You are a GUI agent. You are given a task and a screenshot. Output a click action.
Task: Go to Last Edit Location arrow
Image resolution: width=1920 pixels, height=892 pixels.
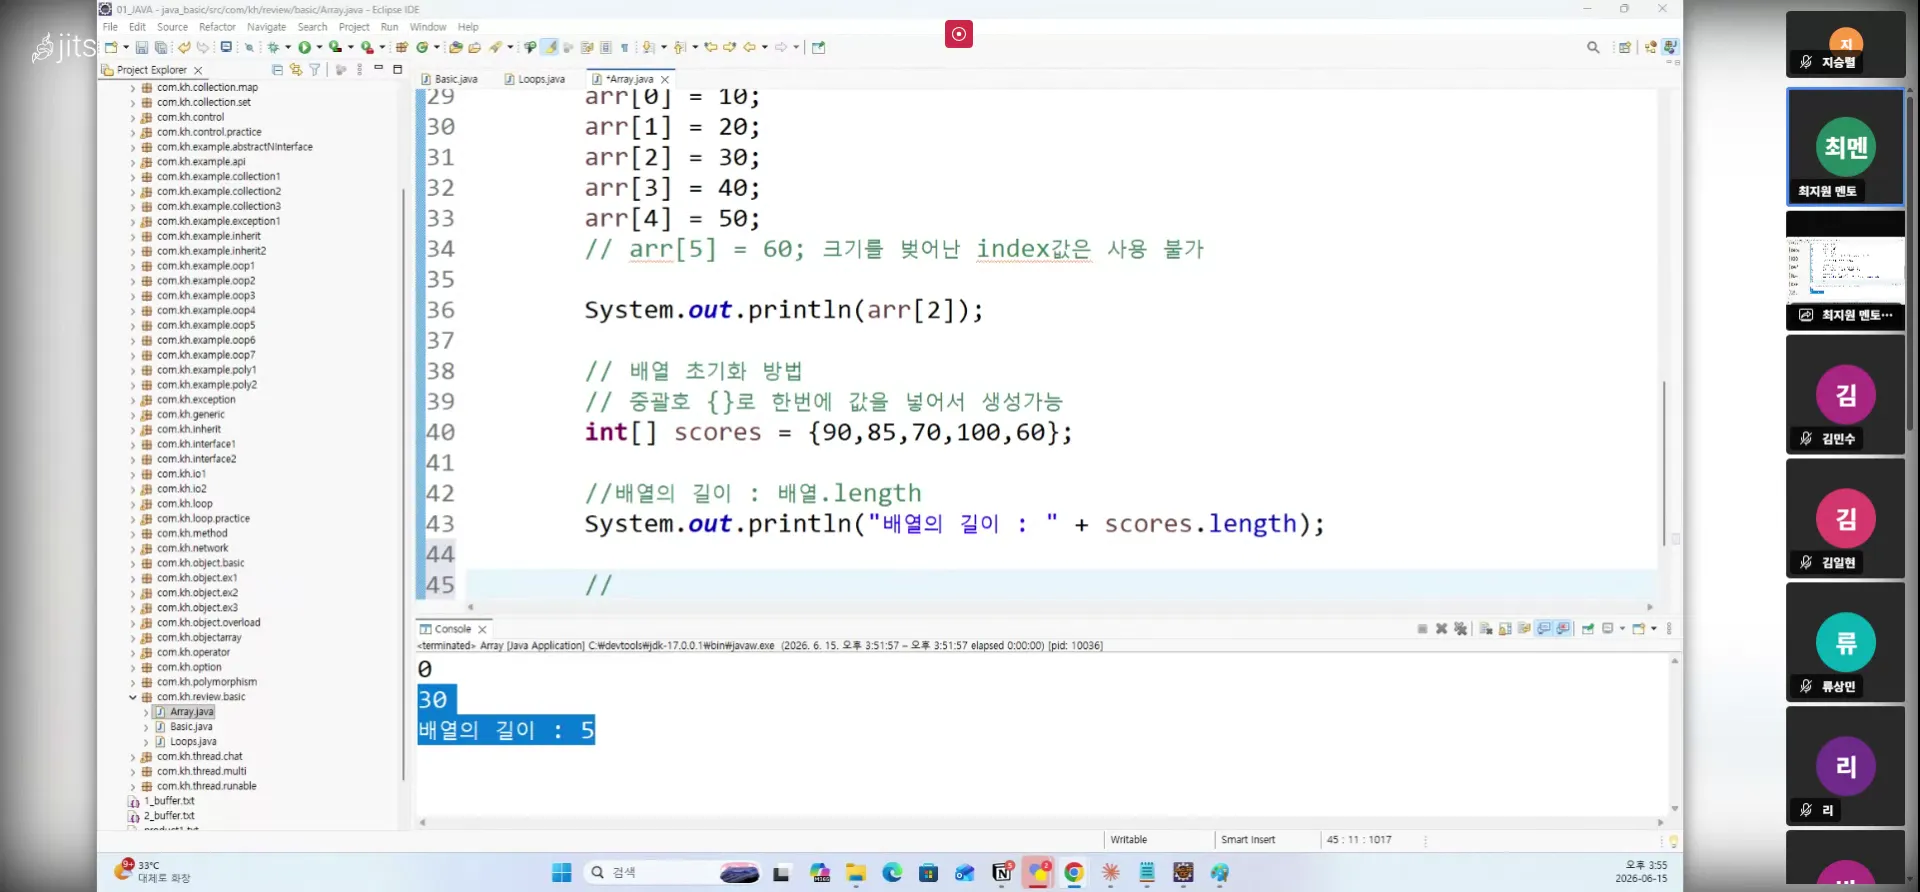(x=711, y=47)
